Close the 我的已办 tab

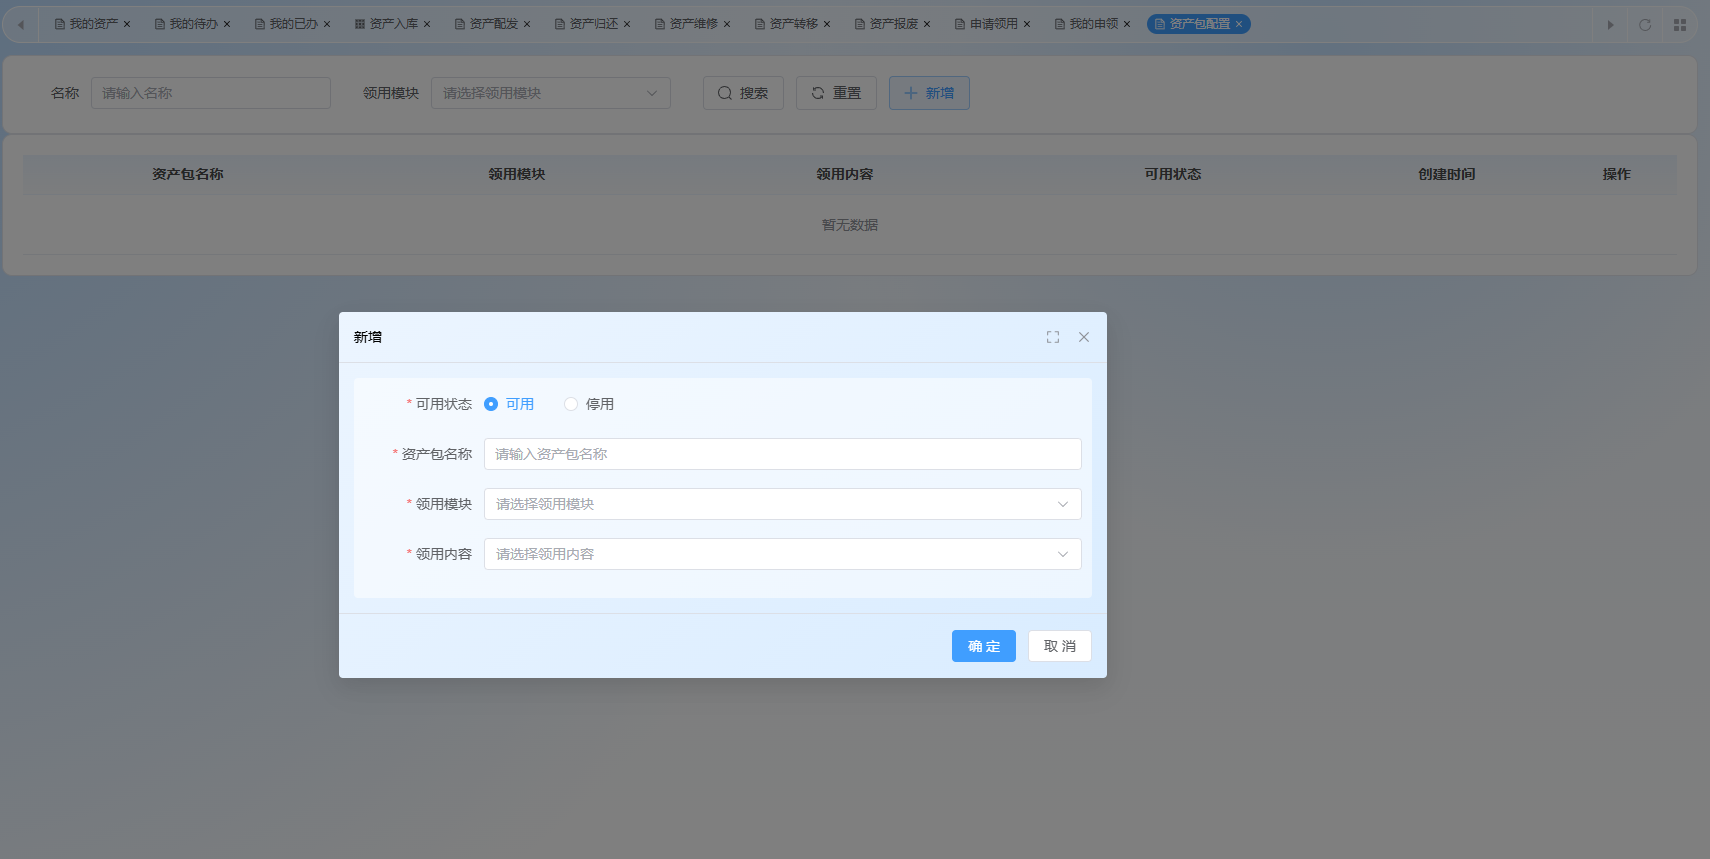pyautogui.click(x=327, y=24)
